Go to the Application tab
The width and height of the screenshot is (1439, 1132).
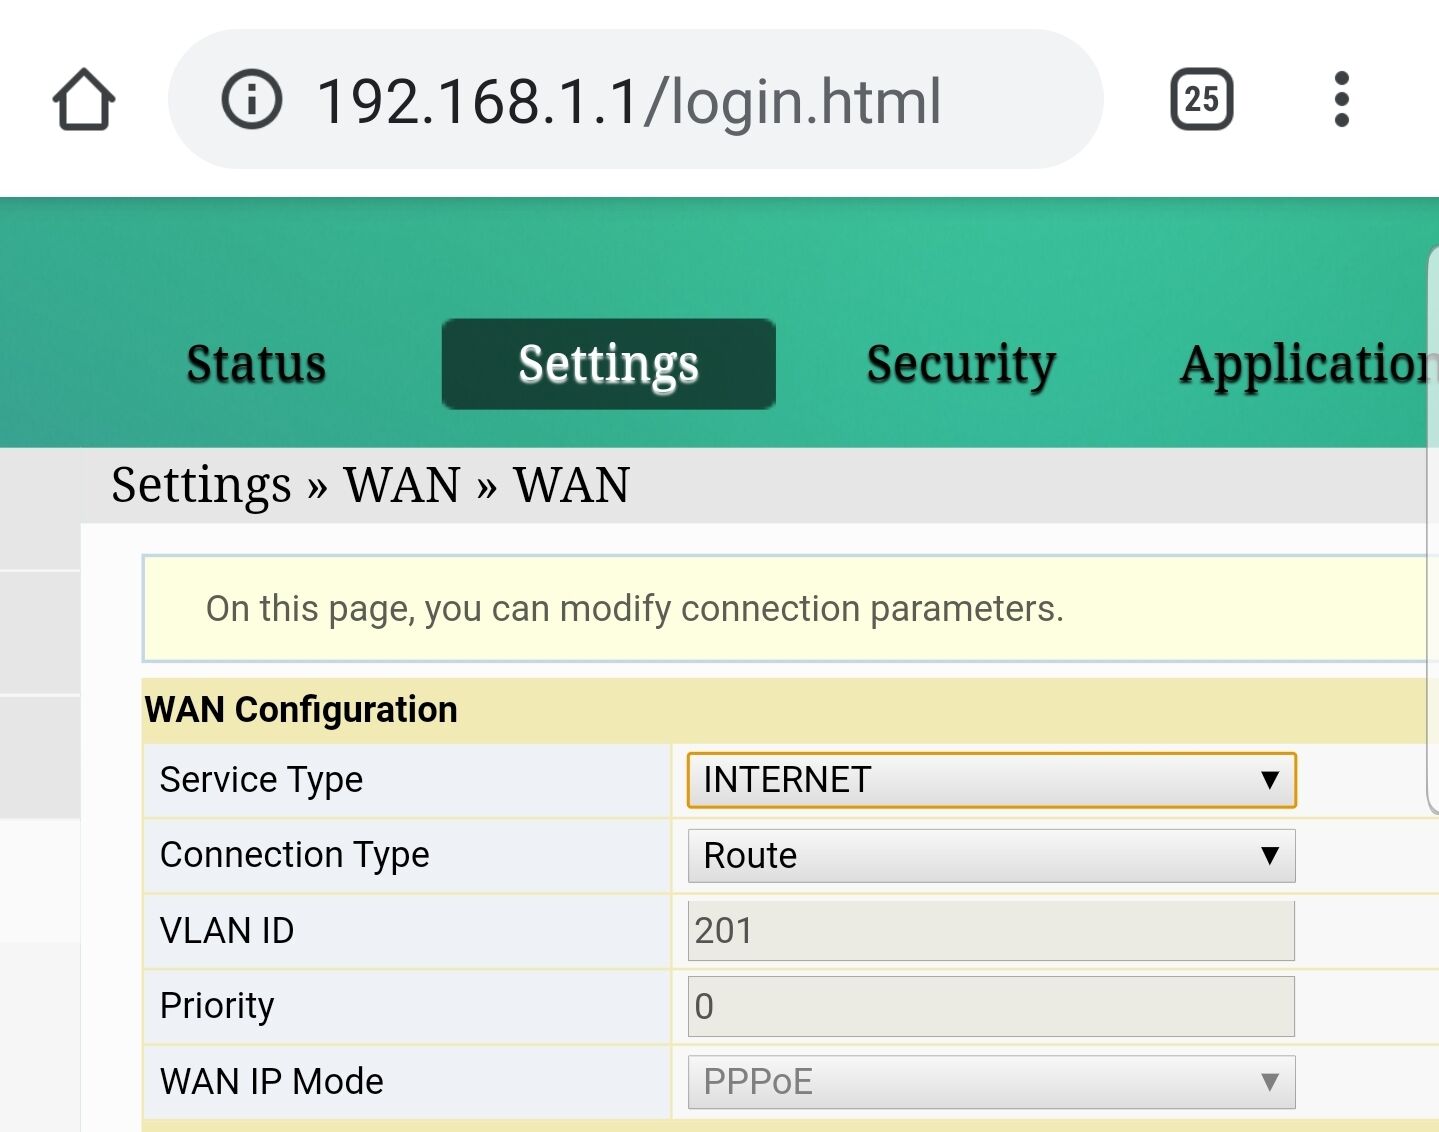1305,364
